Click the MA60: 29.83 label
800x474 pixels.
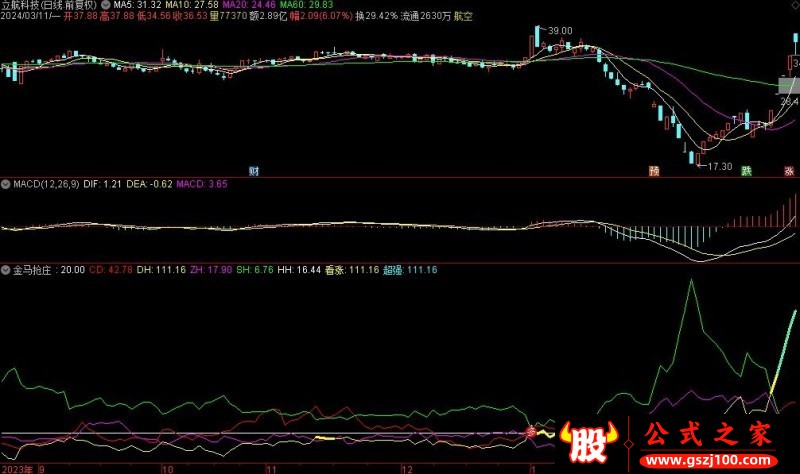point(306,5)
